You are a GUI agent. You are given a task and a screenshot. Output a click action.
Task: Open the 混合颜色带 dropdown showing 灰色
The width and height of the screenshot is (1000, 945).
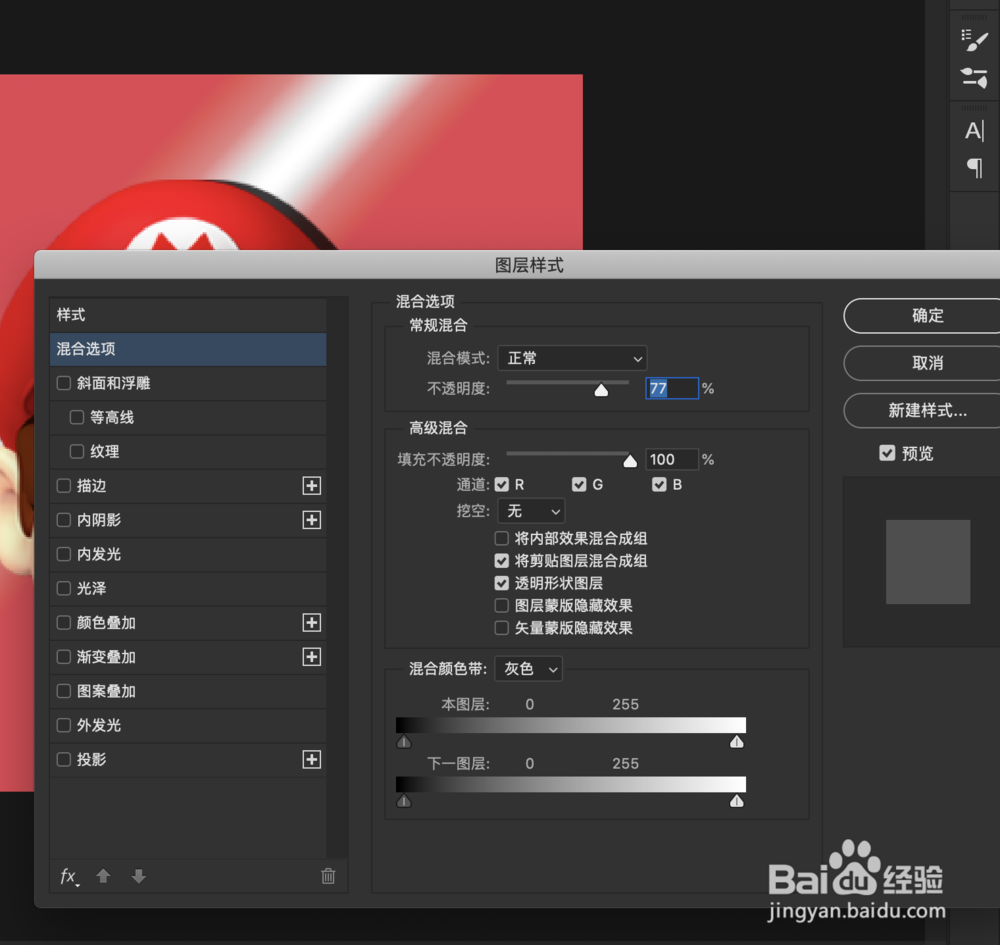pos(529,669)
